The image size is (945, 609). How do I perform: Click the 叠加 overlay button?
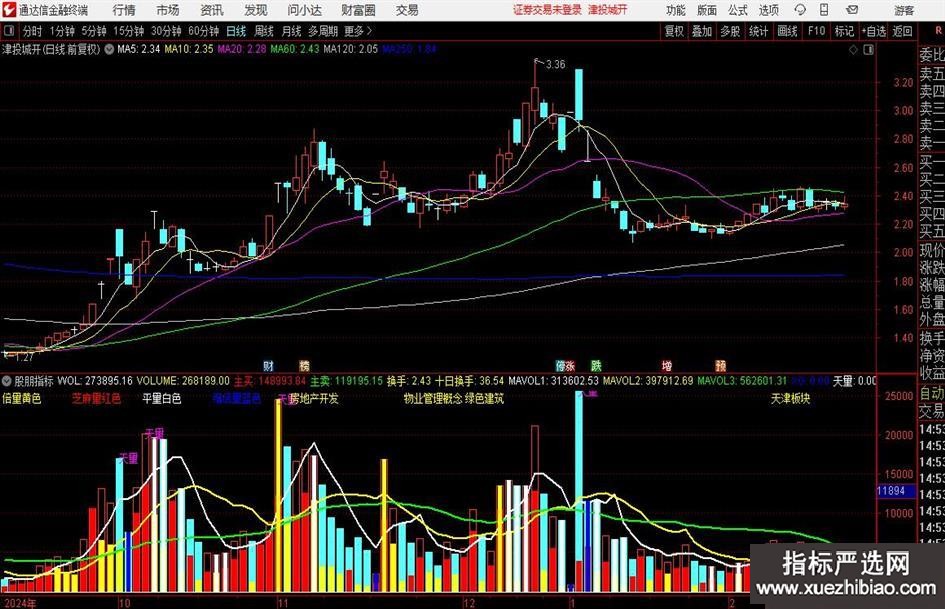[702, 31]
